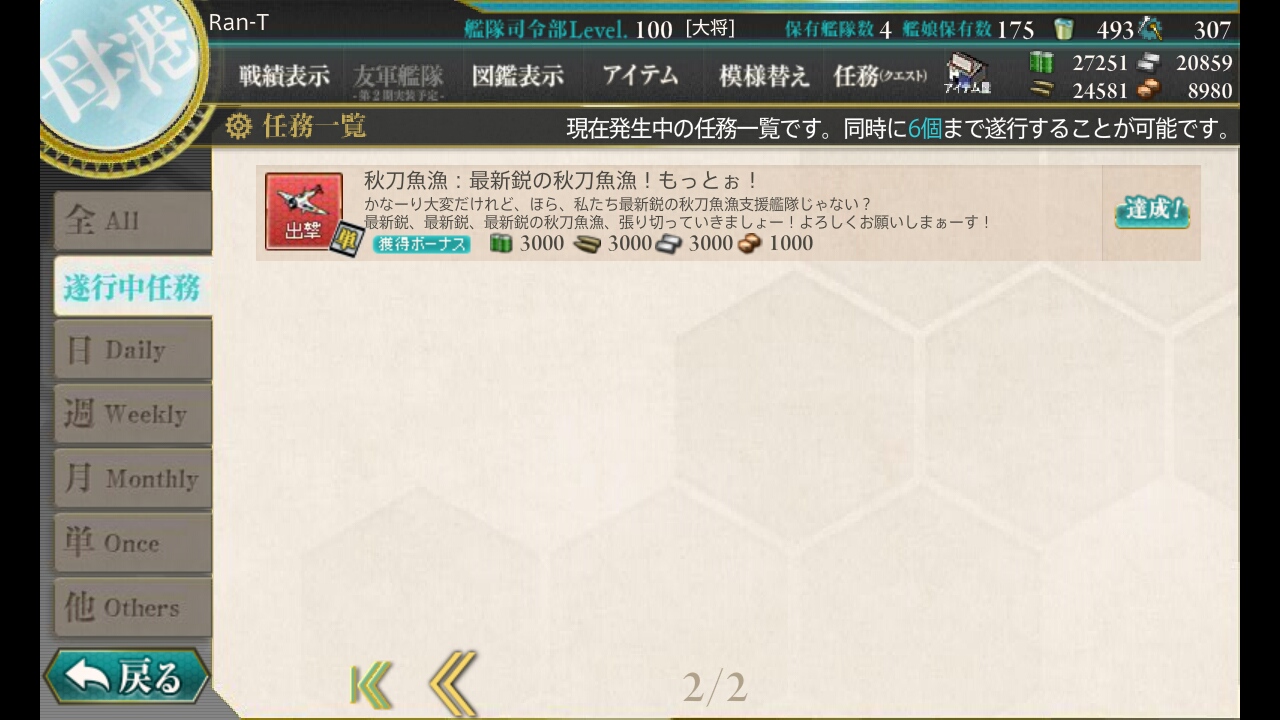Open 模様替え furniture menu

[764, 76]
